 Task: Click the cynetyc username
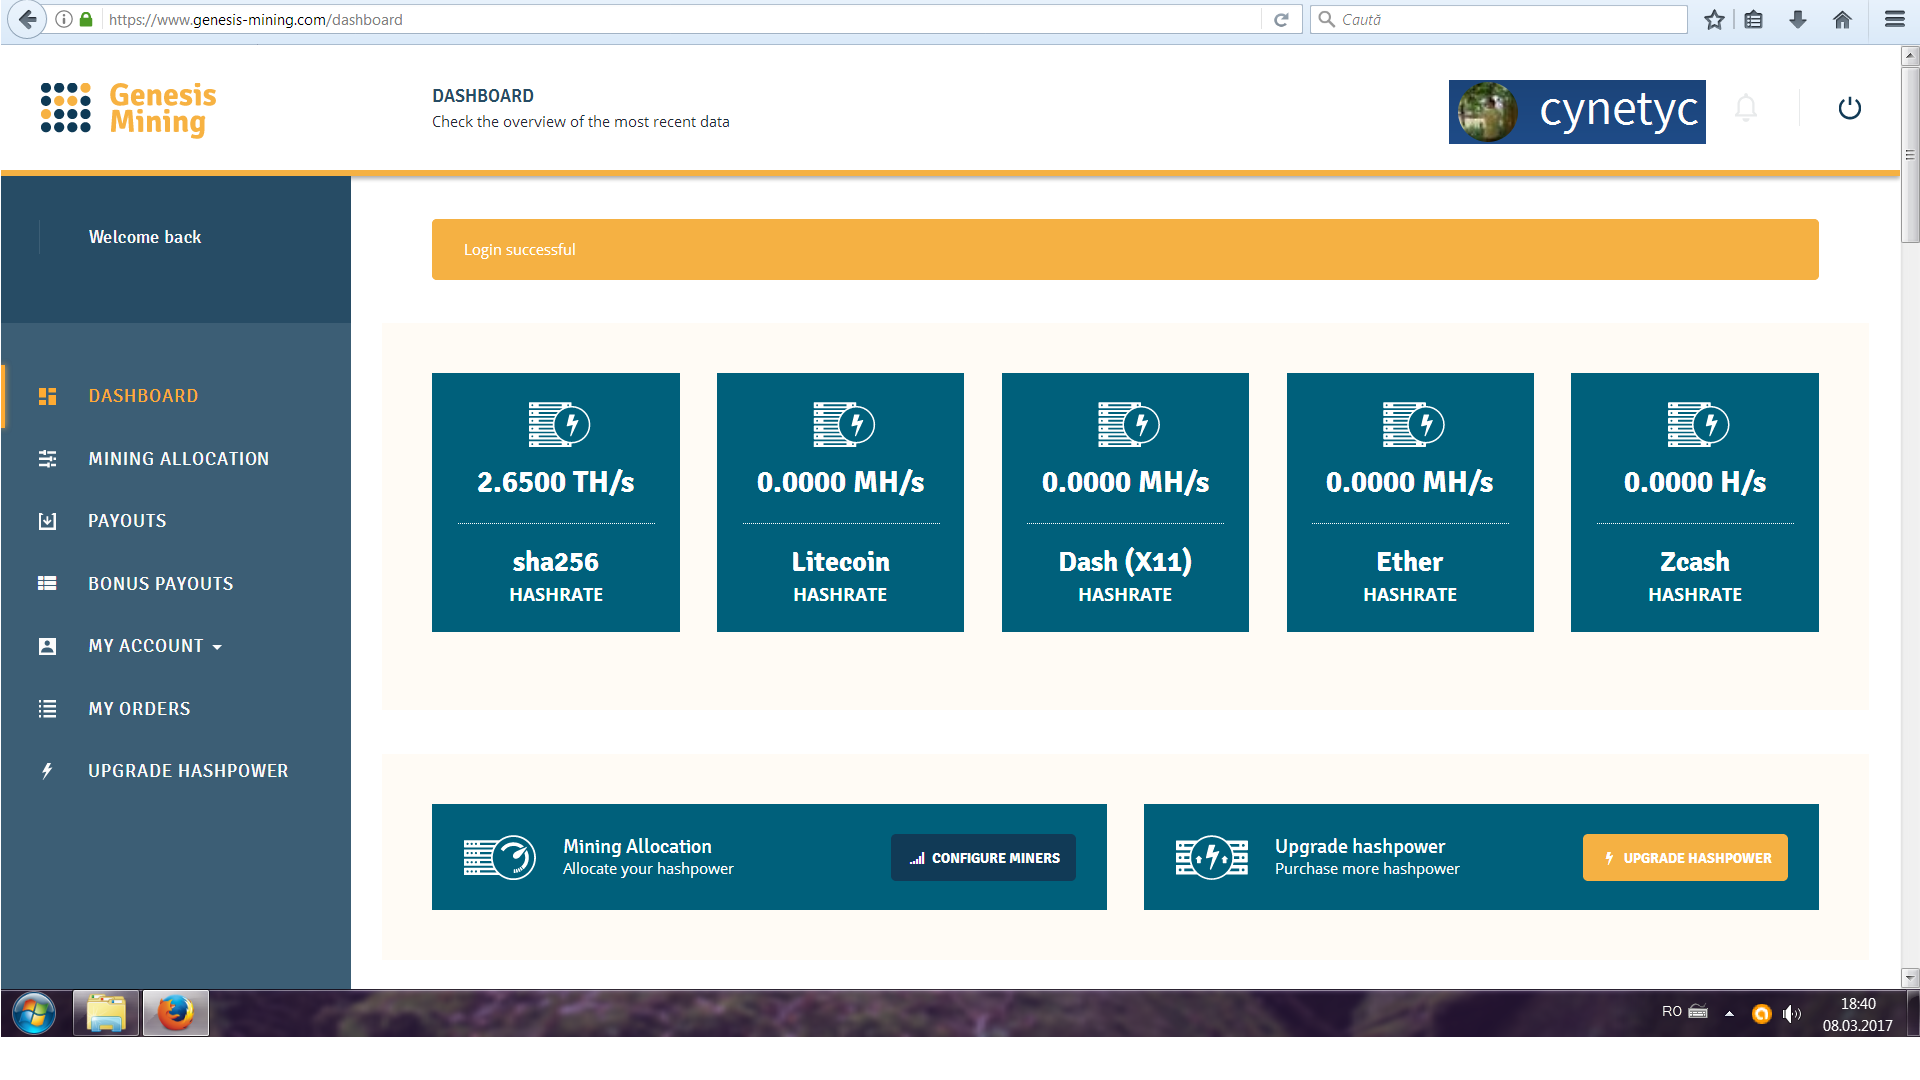click(x=1618, y=110)
